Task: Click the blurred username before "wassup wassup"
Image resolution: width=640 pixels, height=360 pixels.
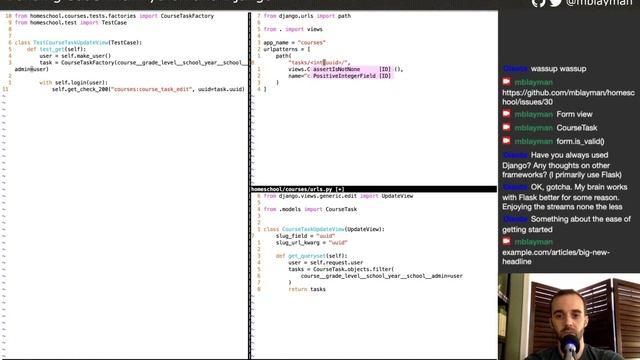Action: click(515, 69)
